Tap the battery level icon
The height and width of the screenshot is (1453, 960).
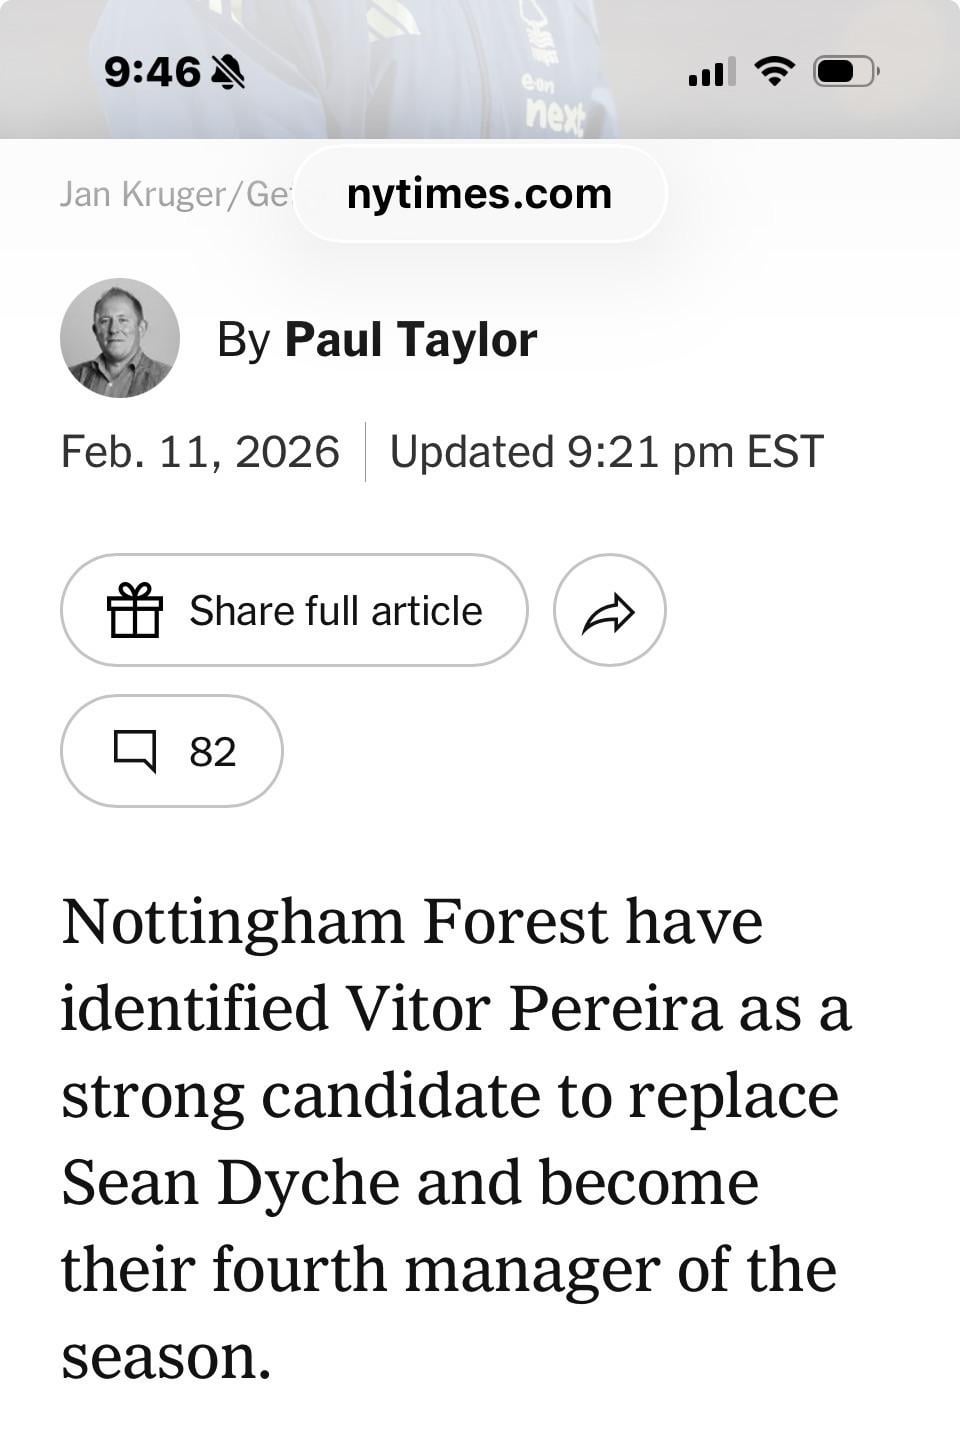[846, 72]
